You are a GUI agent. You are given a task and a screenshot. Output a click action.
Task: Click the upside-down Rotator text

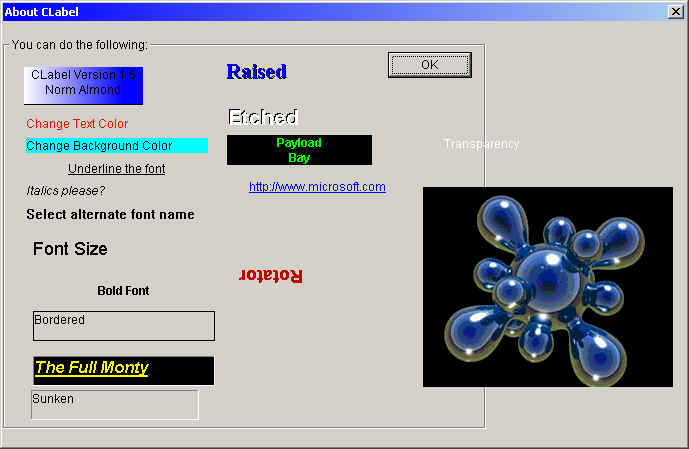(x=271, y=275)
